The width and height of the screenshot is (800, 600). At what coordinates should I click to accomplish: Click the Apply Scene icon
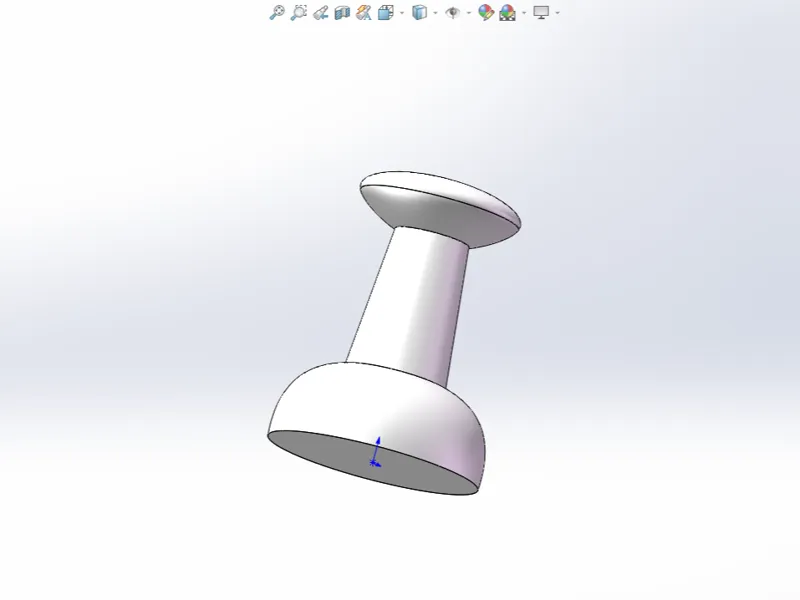pyautogui.click(x=508, y=13)
